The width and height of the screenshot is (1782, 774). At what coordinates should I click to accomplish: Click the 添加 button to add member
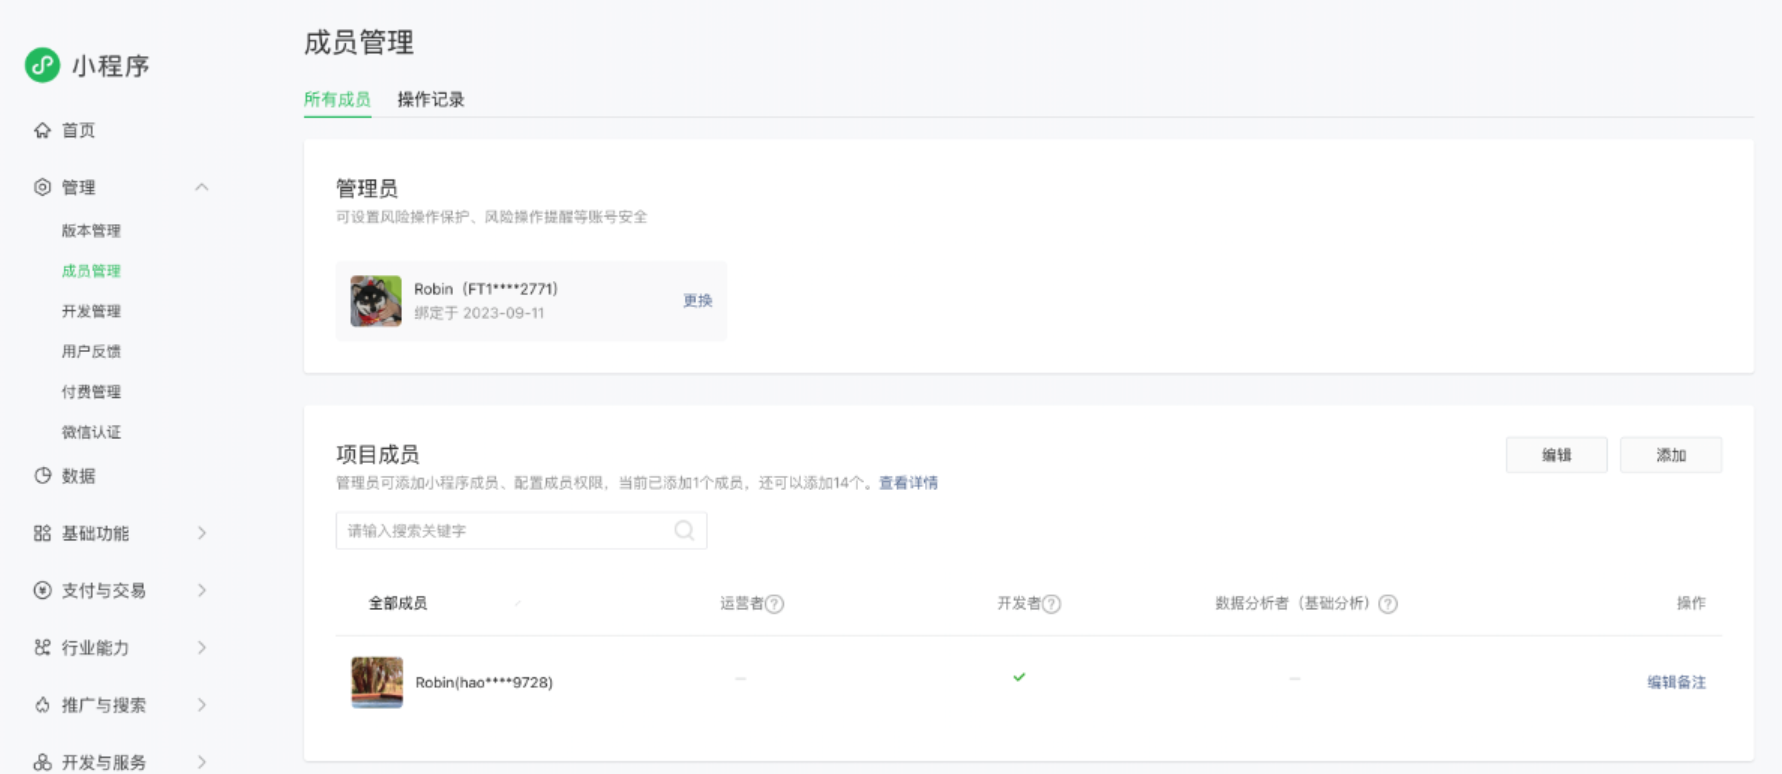[x=1670, y=455]
